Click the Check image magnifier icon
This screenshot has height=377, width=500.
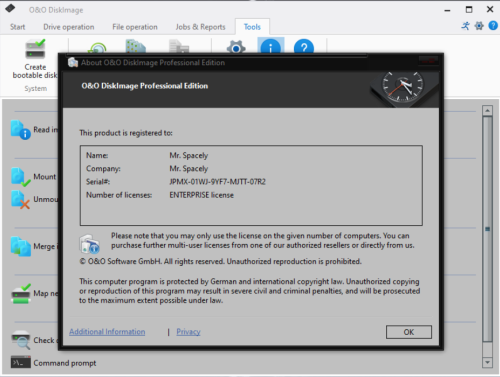pos(21,340)
